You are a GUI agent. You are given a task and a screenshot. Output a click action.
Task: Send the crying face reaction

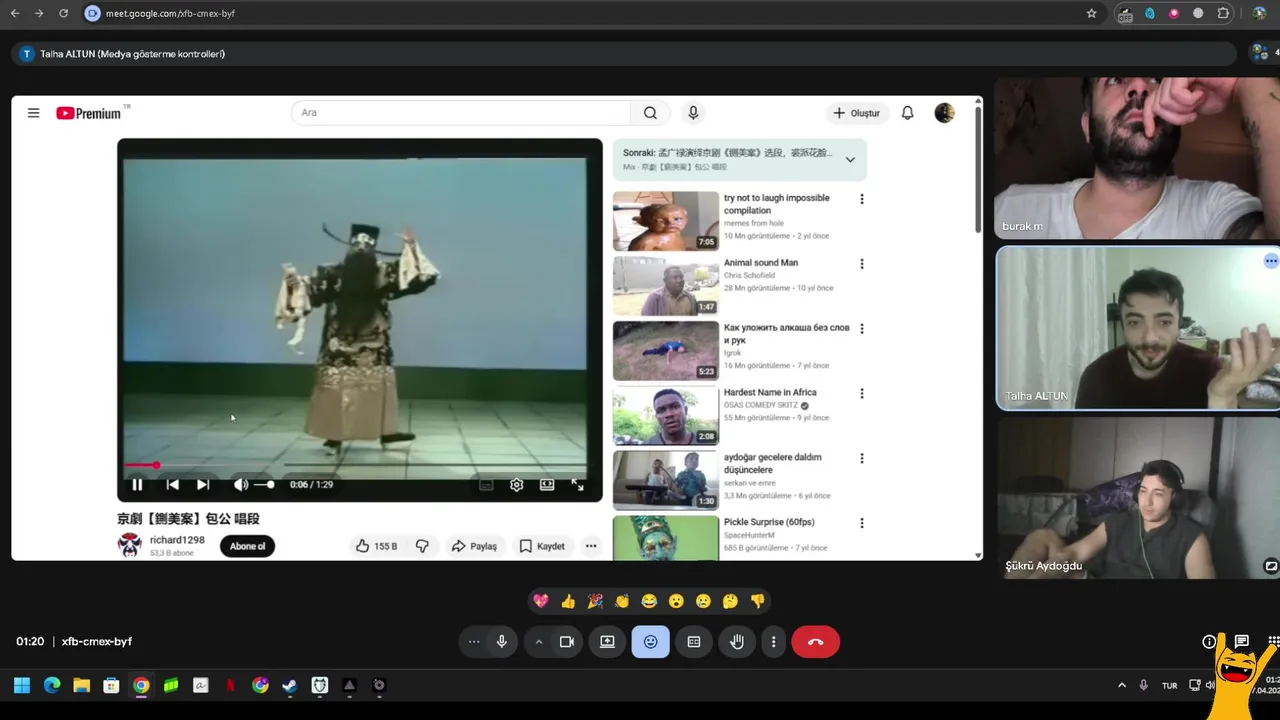703,601
